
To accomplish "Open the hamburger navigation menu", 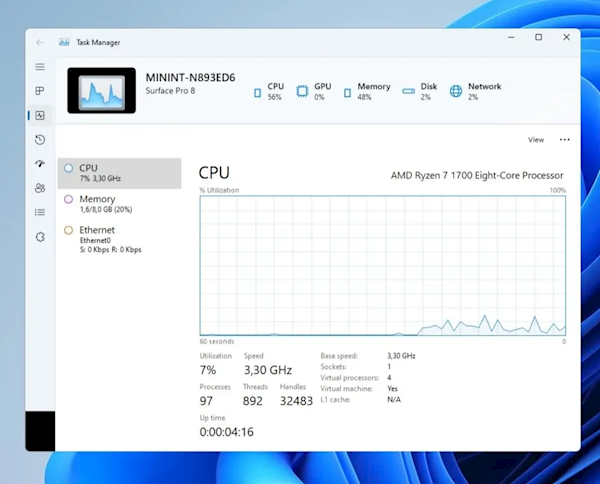I will (x=40, y=66).
